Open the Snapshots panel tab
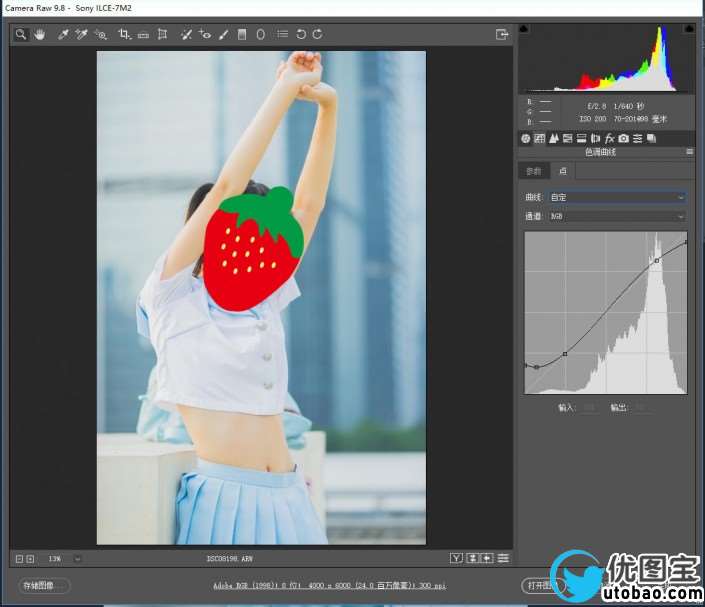This screenshot has width=705, height=607. 651,138
